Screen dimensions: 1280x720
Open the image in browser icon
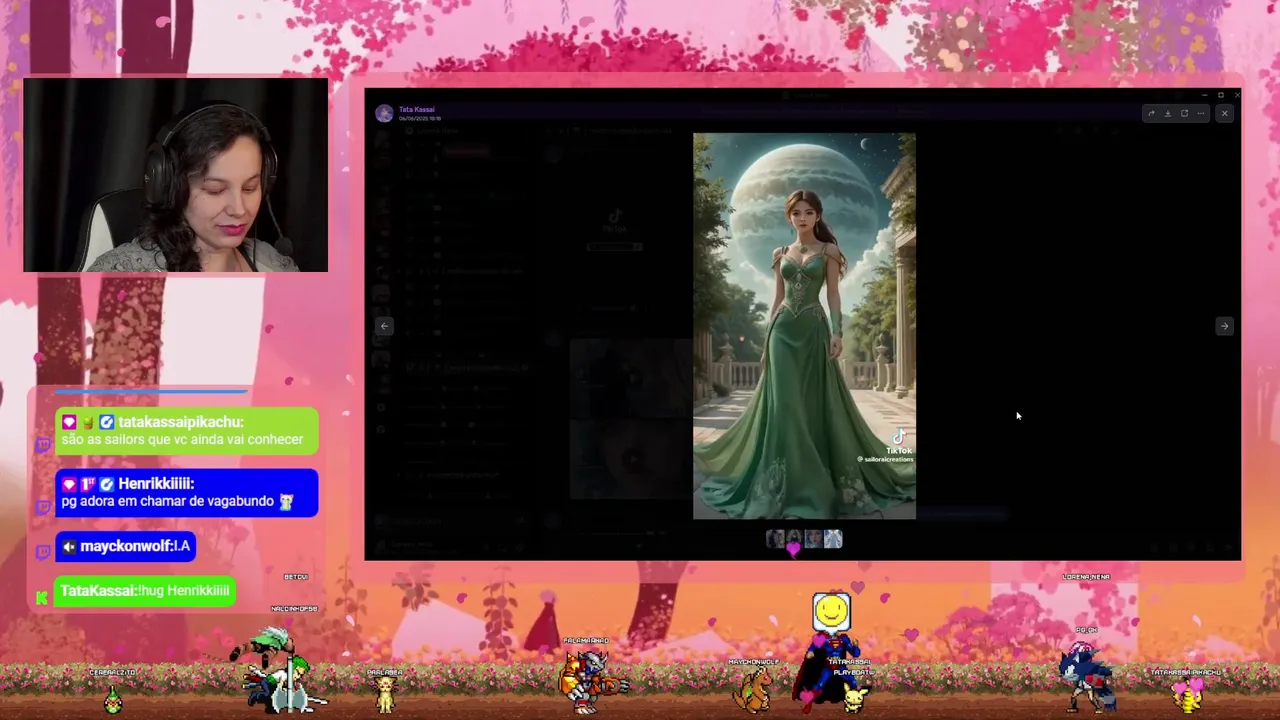pos(1184,113)
